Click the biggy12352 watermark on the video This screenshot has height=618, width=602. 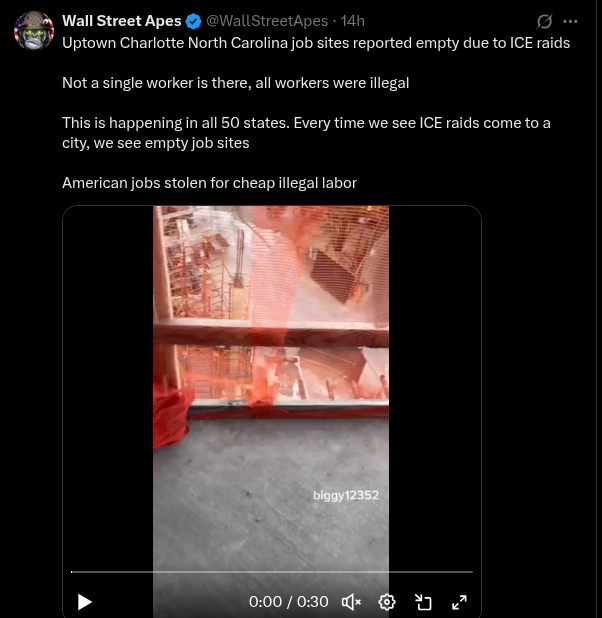346,495
